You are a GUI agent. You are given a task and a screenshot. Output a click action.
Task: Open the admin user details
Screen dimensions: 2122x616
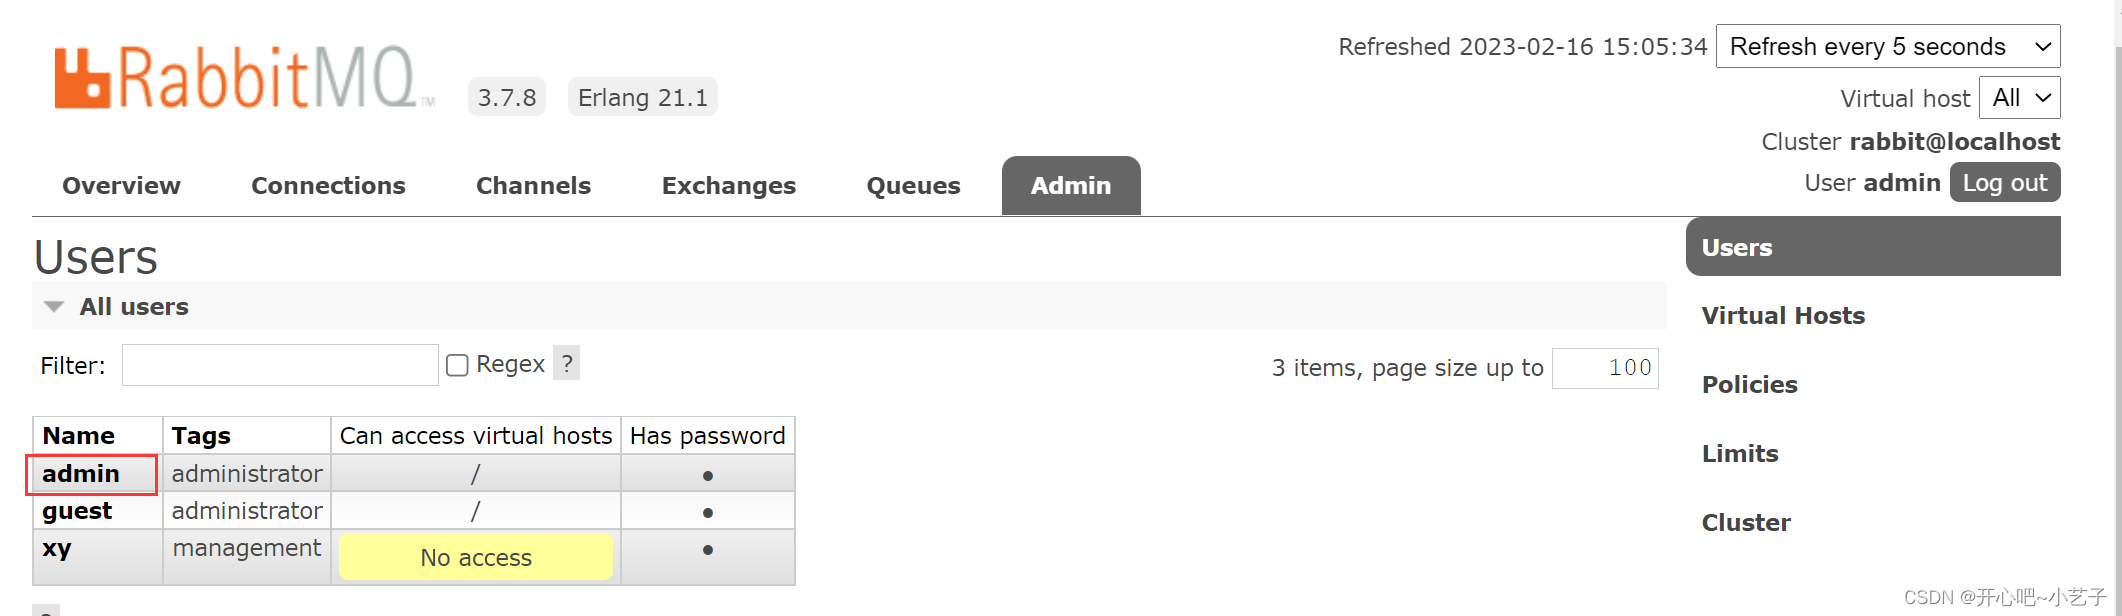point(79,473)
